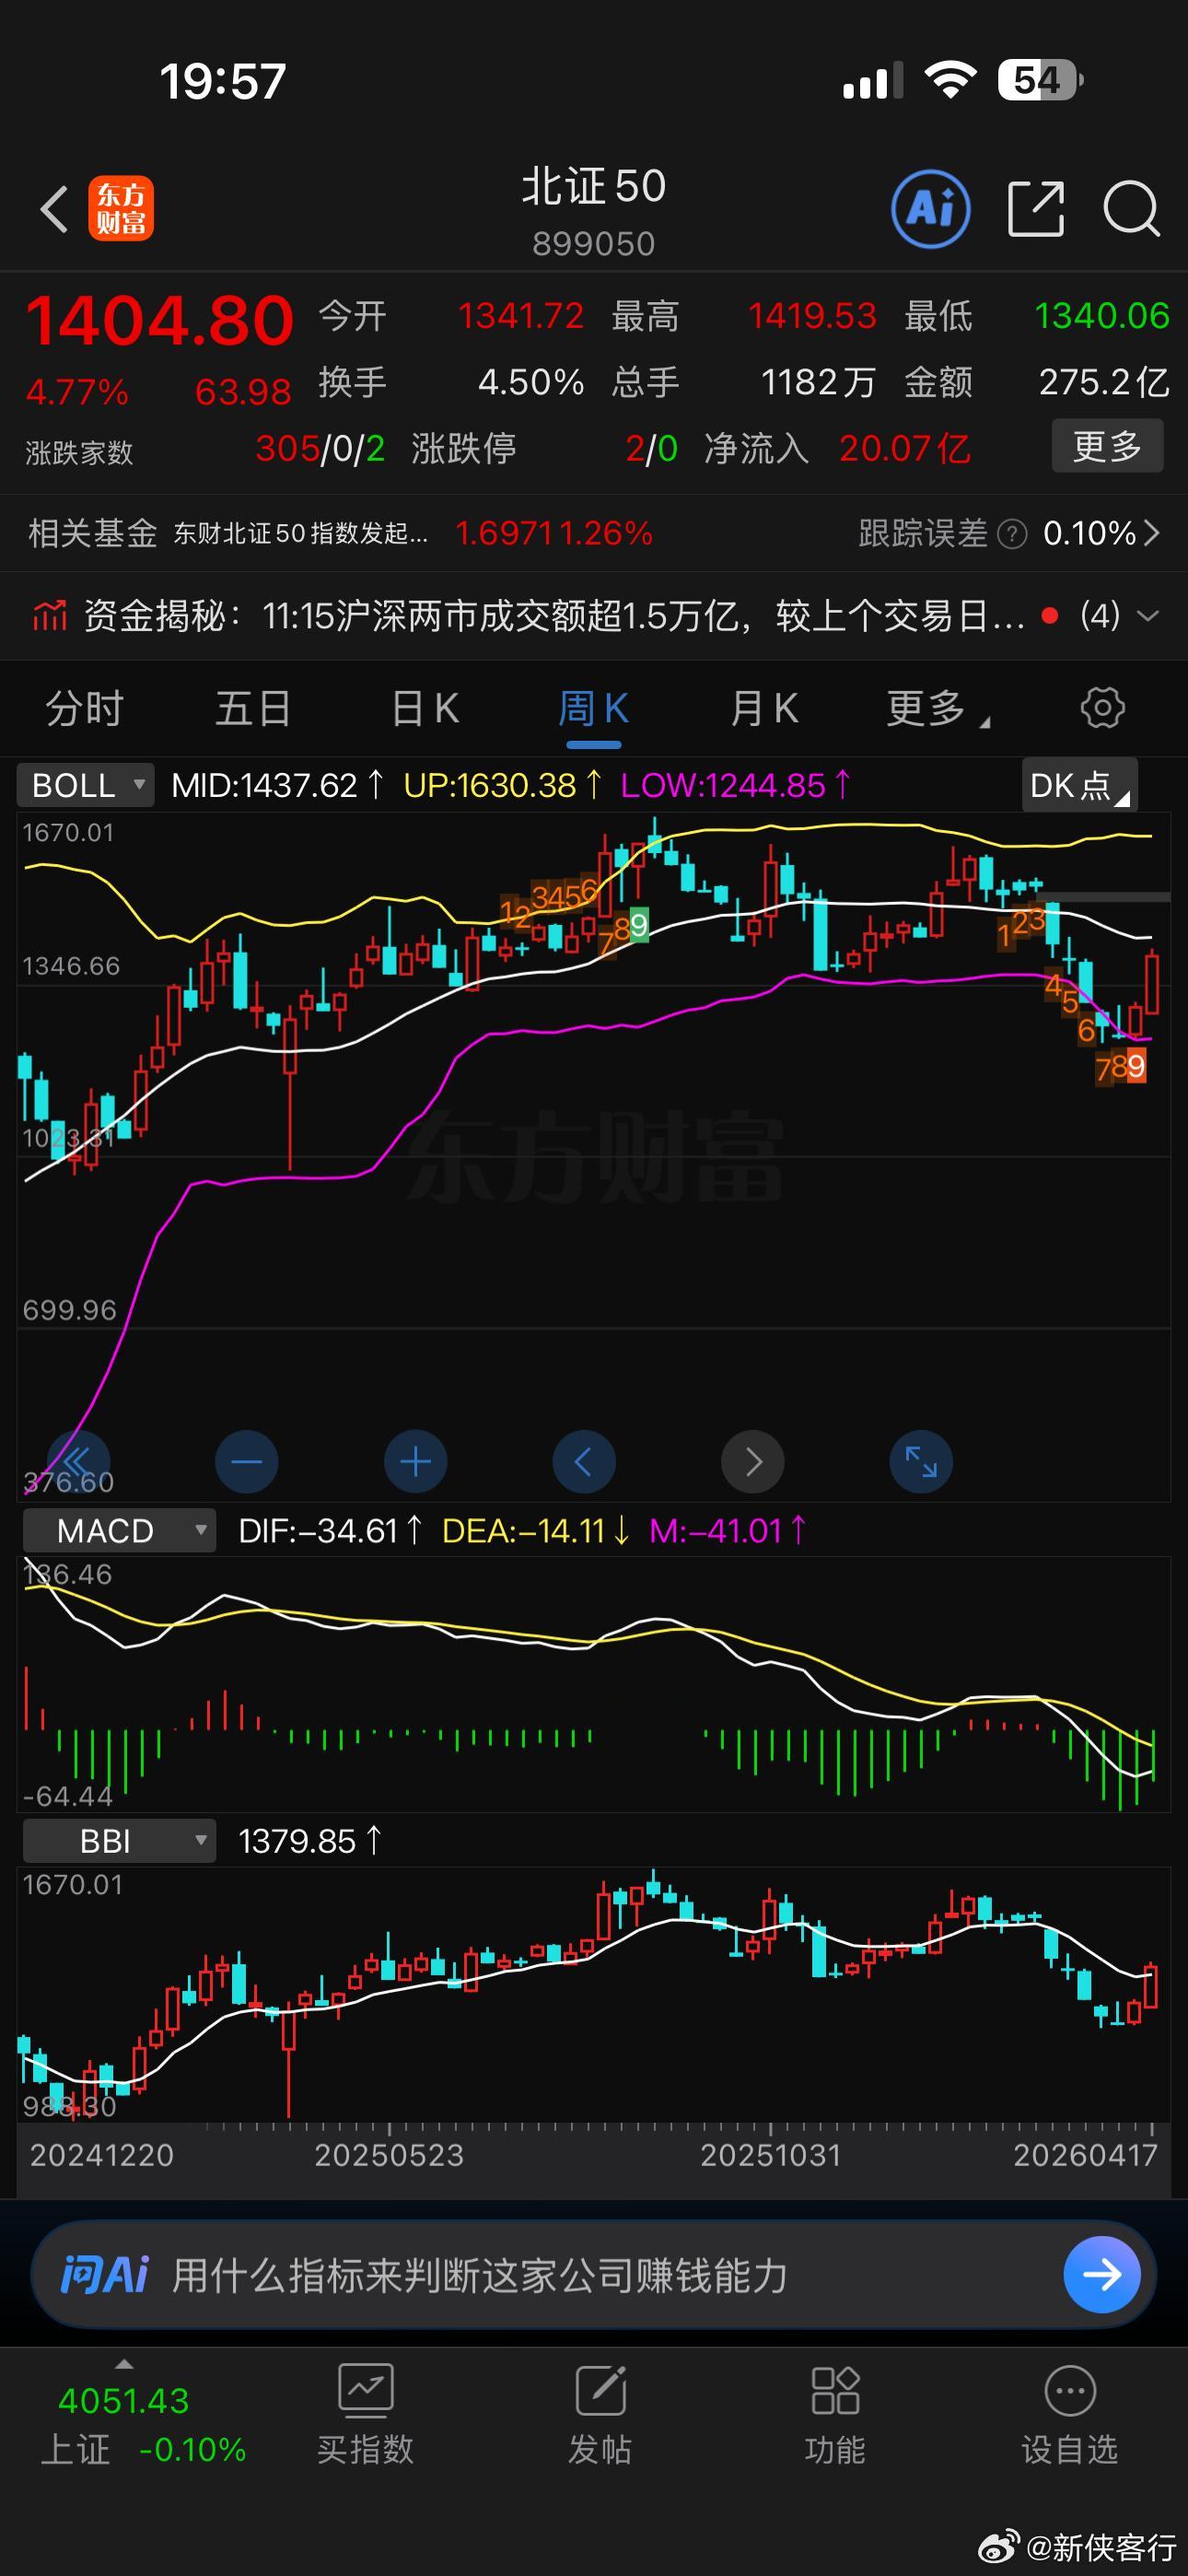Viewport: 1188px width, 2576px height.
Task: Tap the BOLL UP:1630.38 reading
Action: pyautogui.click(x=502, y=785)
